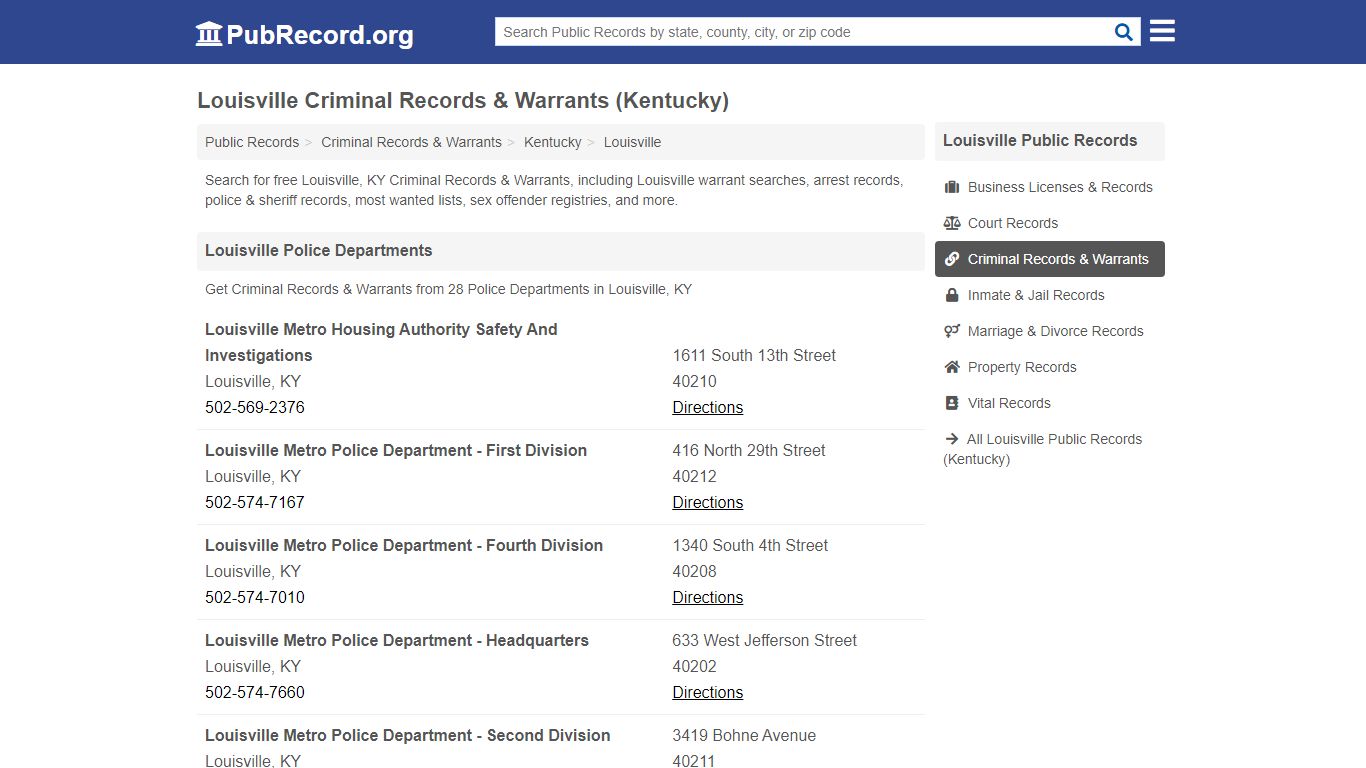Viewport: 1366px width, 768px height.
Task: Click the briefcase icon beside Business Licenses
Action: [x=952, y=187]
